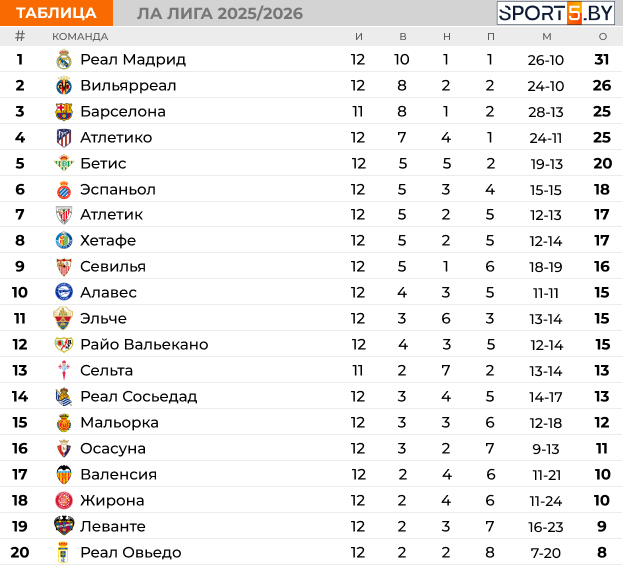Open the Атлетико team name link
This screenshot has height=565, width=623.
tap(116, 138)
